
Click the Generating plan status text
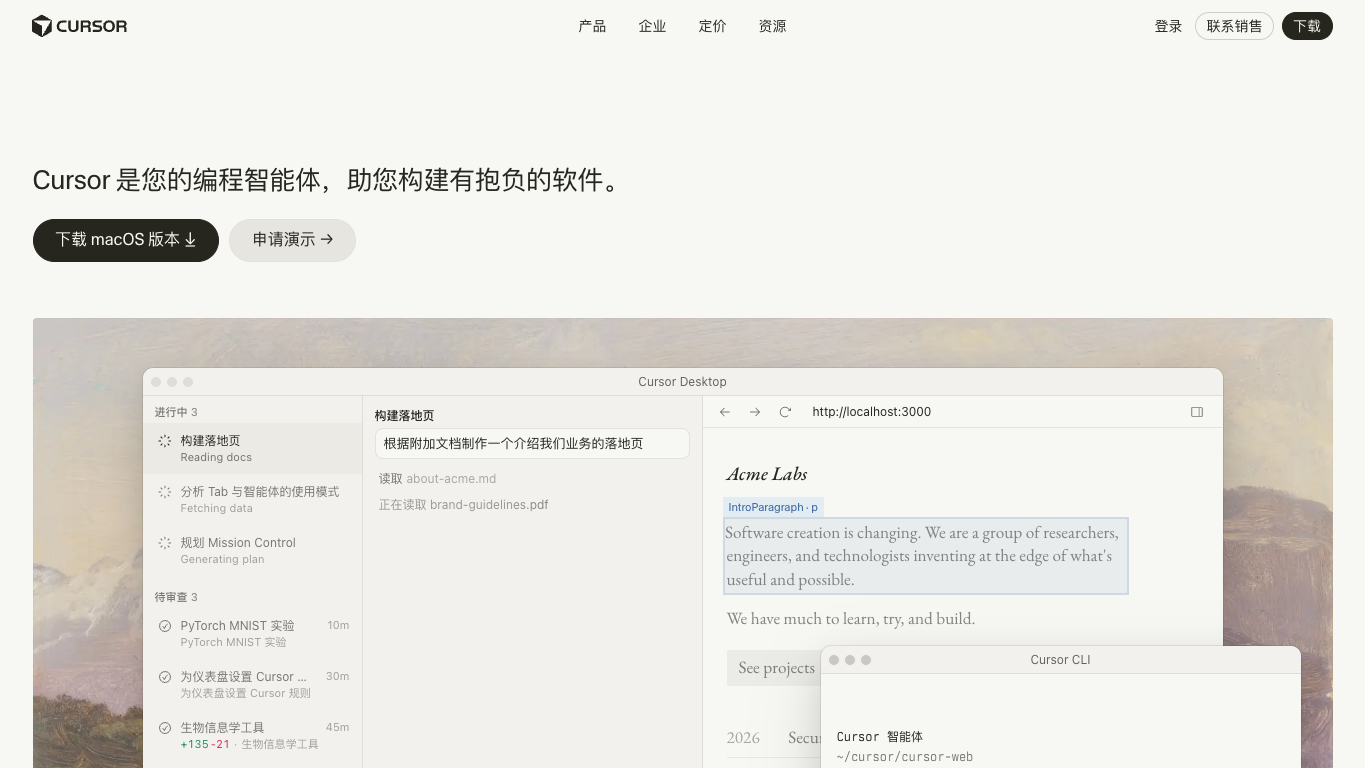click(x=222, y=559)
